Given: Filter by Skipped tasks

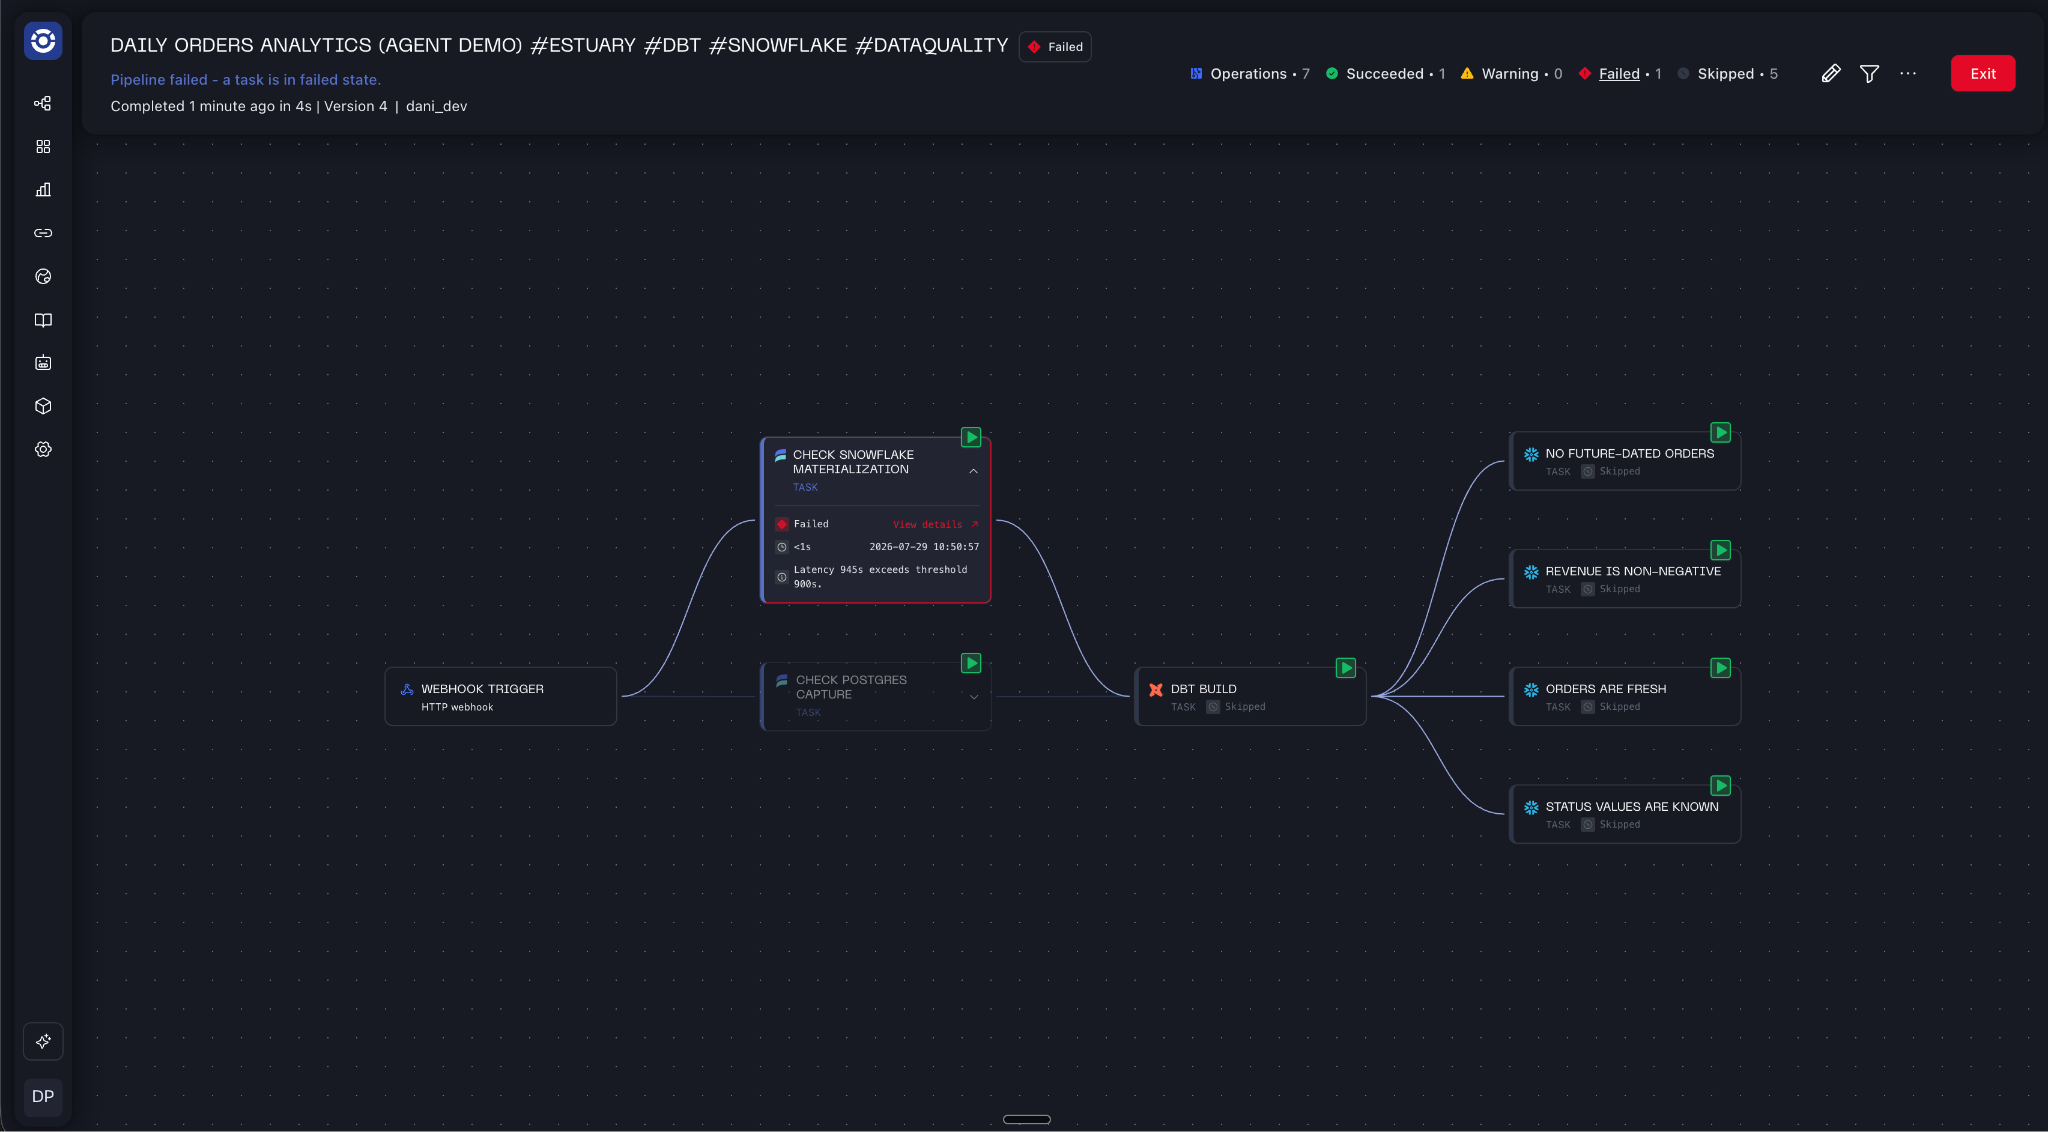Looking at the screenshot, I should [1728, 74].
